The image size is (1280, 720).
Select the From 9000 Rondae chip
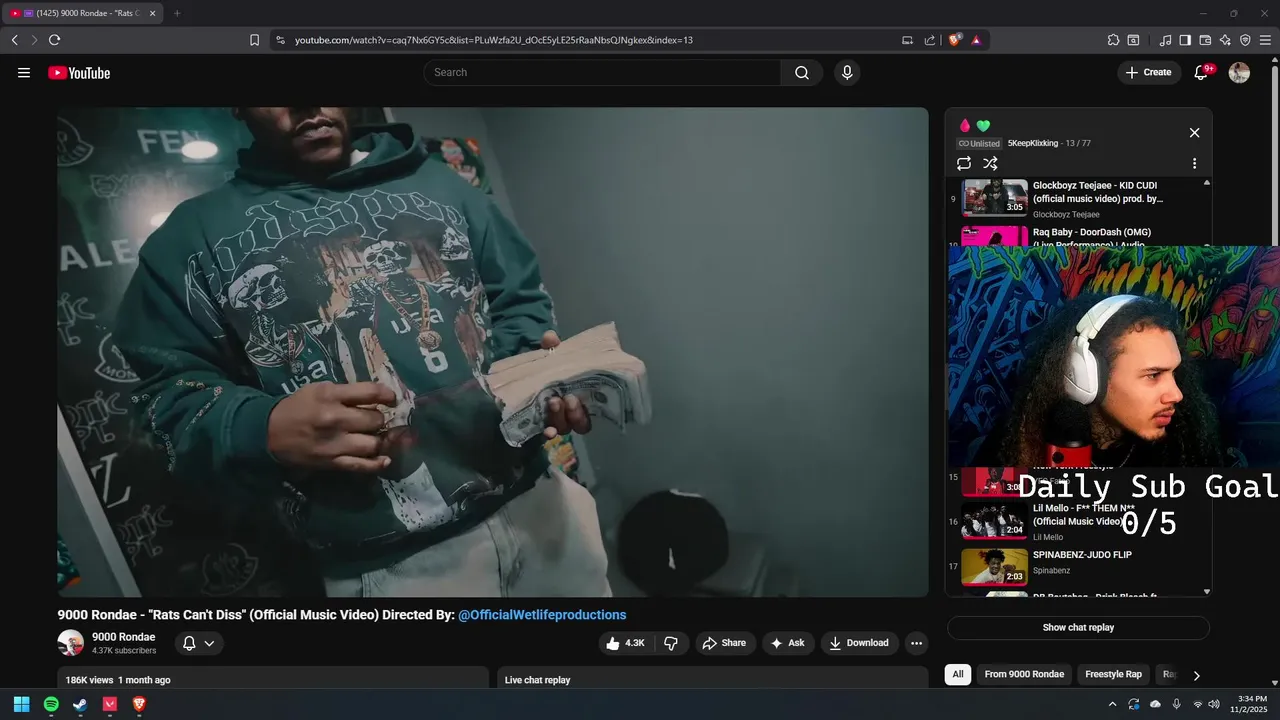coord(1024,674)
